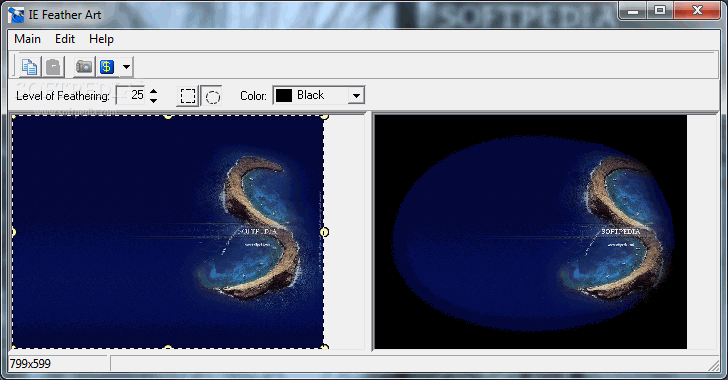Open the Edit menu
728x380 pixels.
65,39
